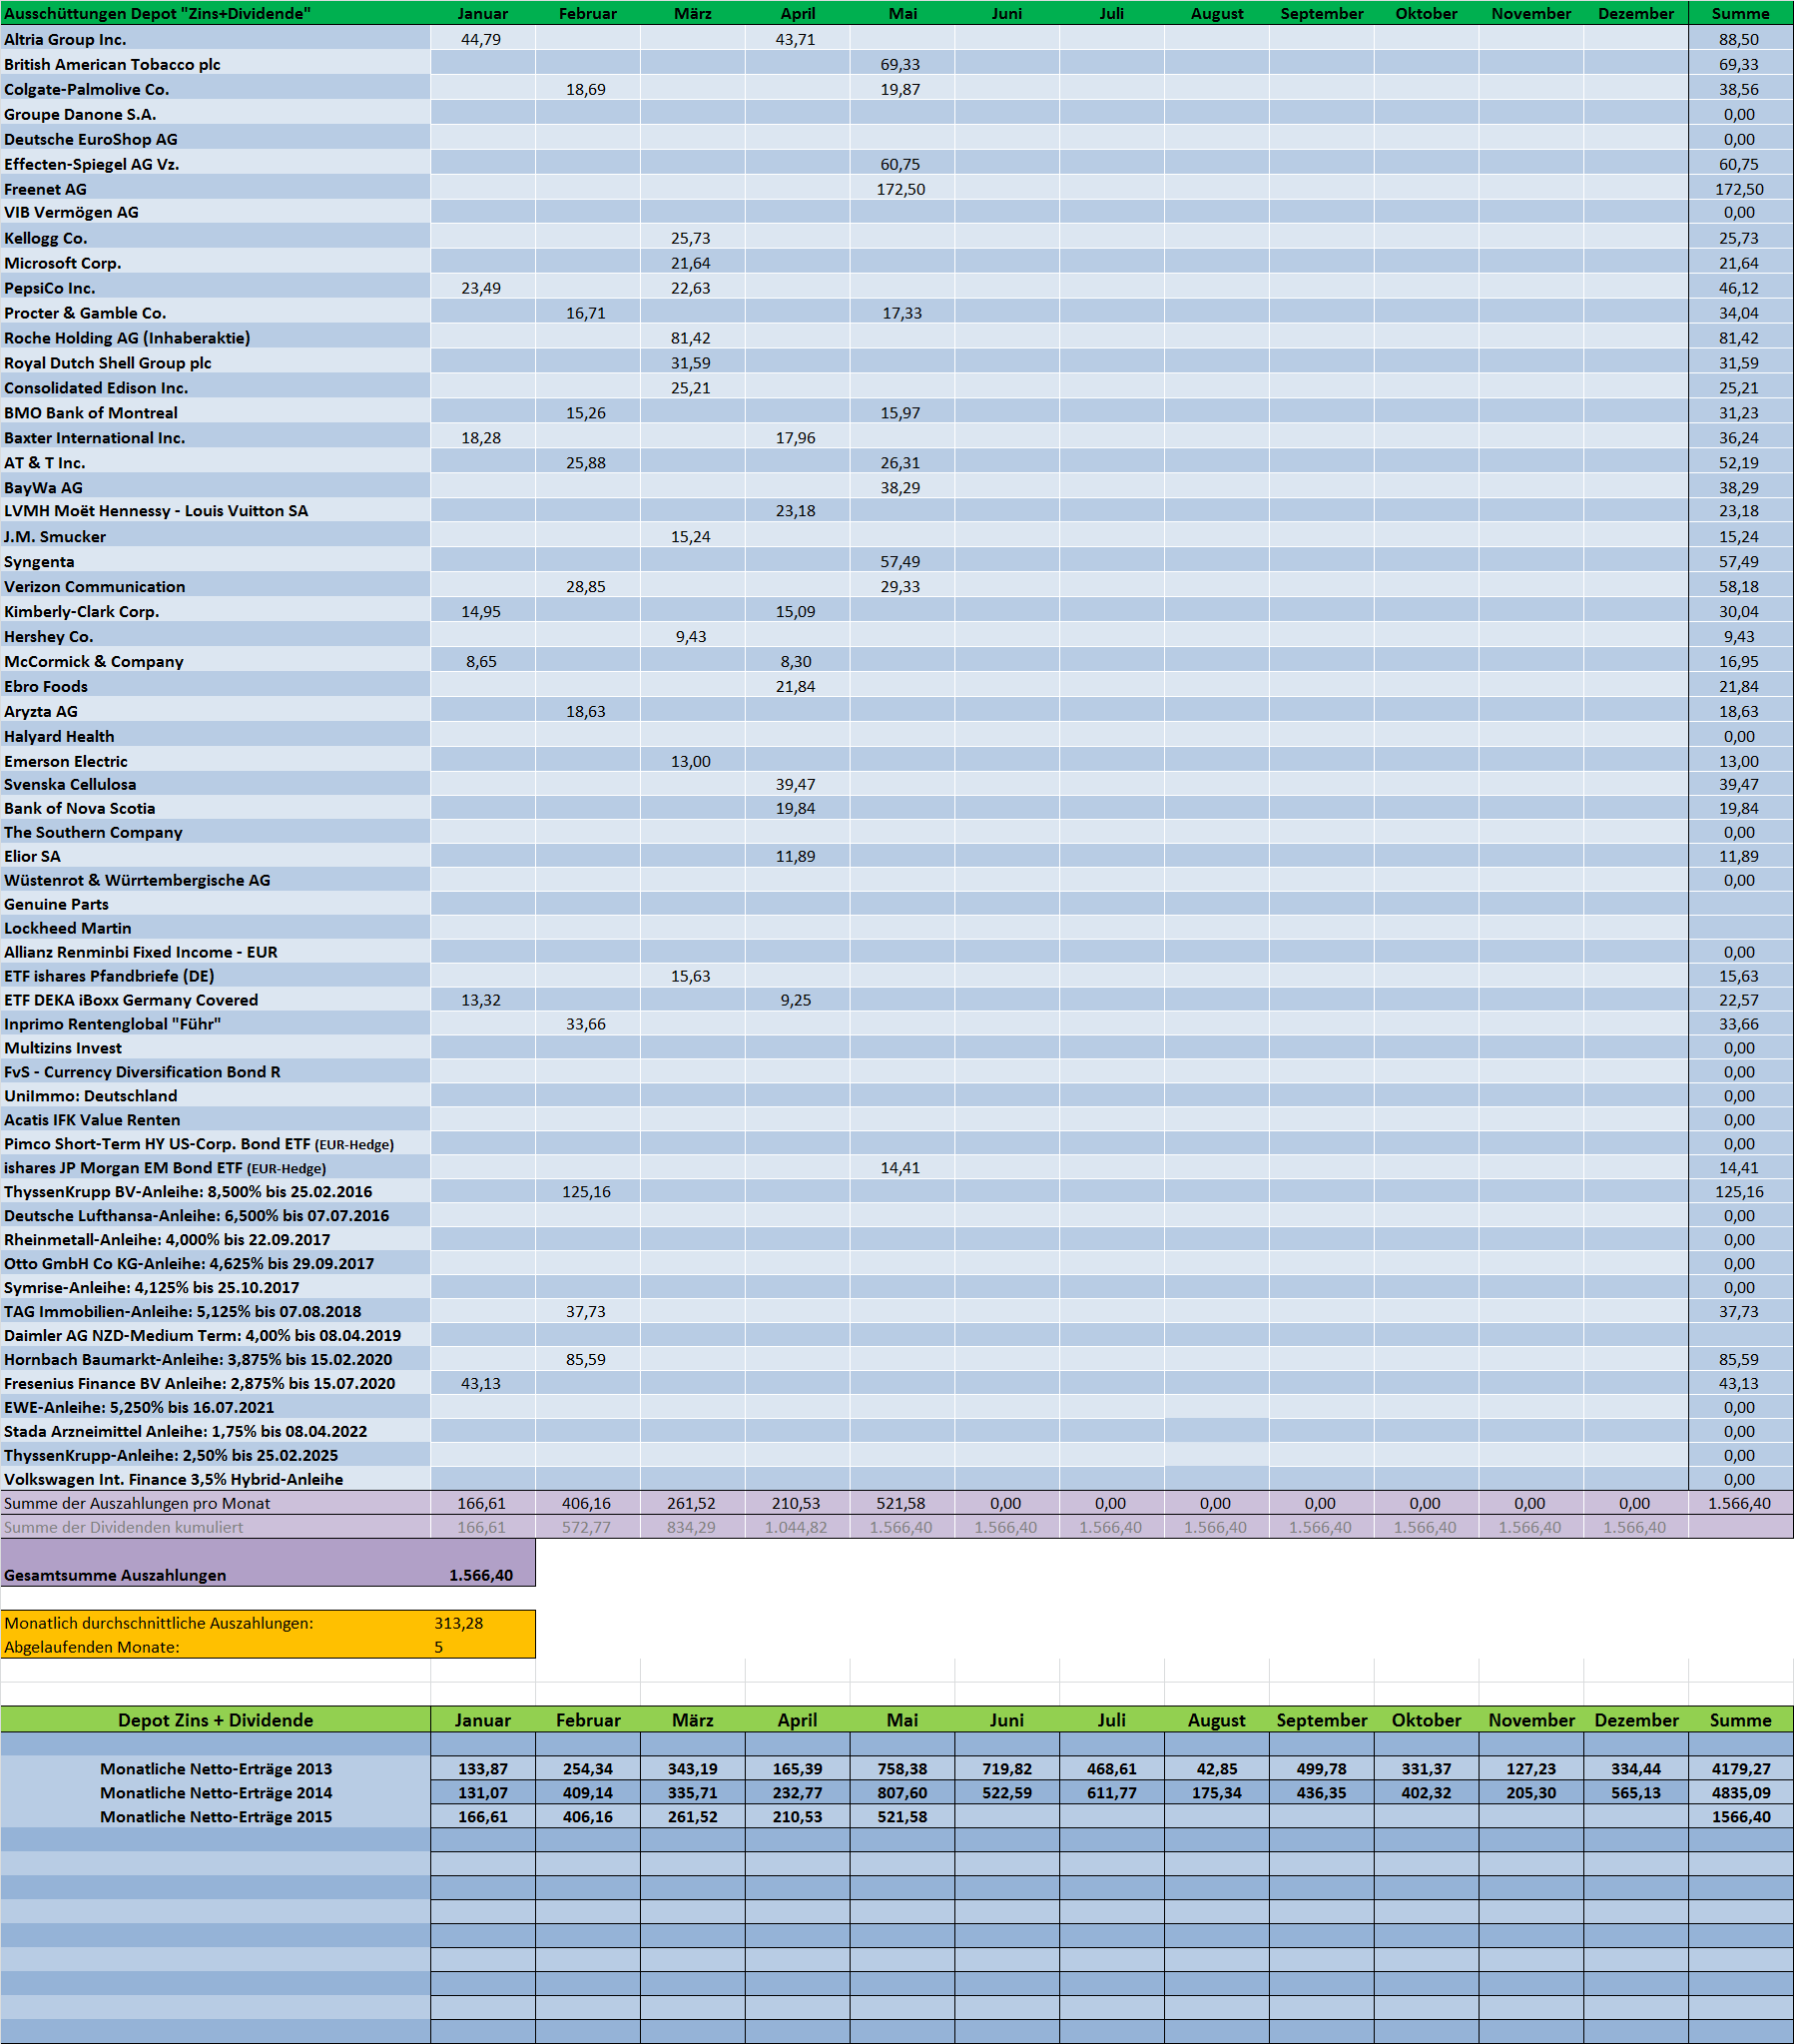The image size is (1794, 2044).
Task: Select the "Kellogg Co." row label
Action: [46, 239]
